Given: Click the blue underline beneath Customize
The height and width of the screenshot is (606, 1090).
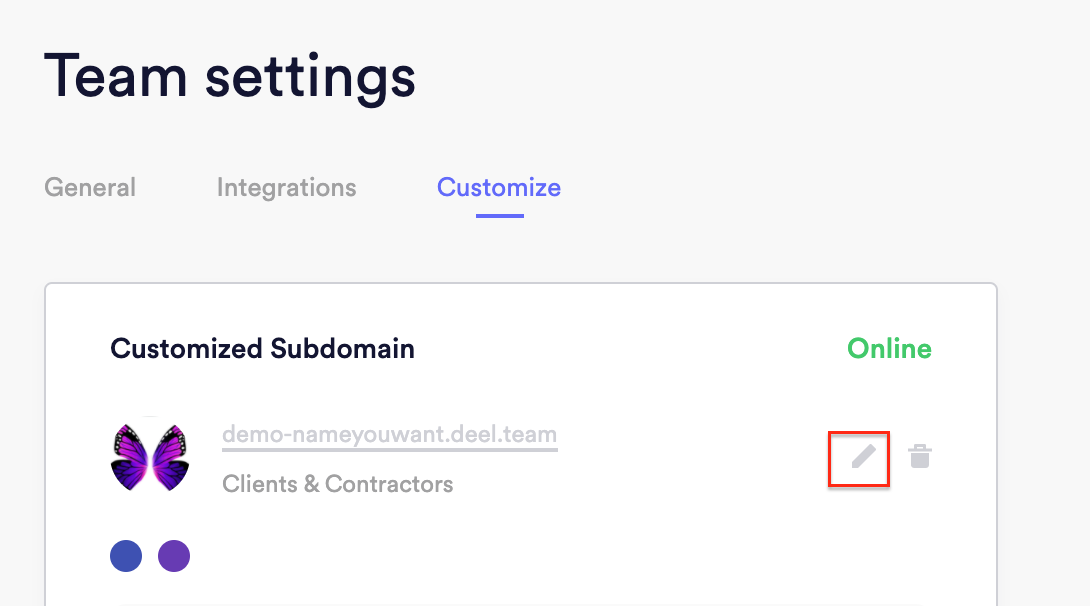Looking at the screenshot, I should [x=500, y=216].
